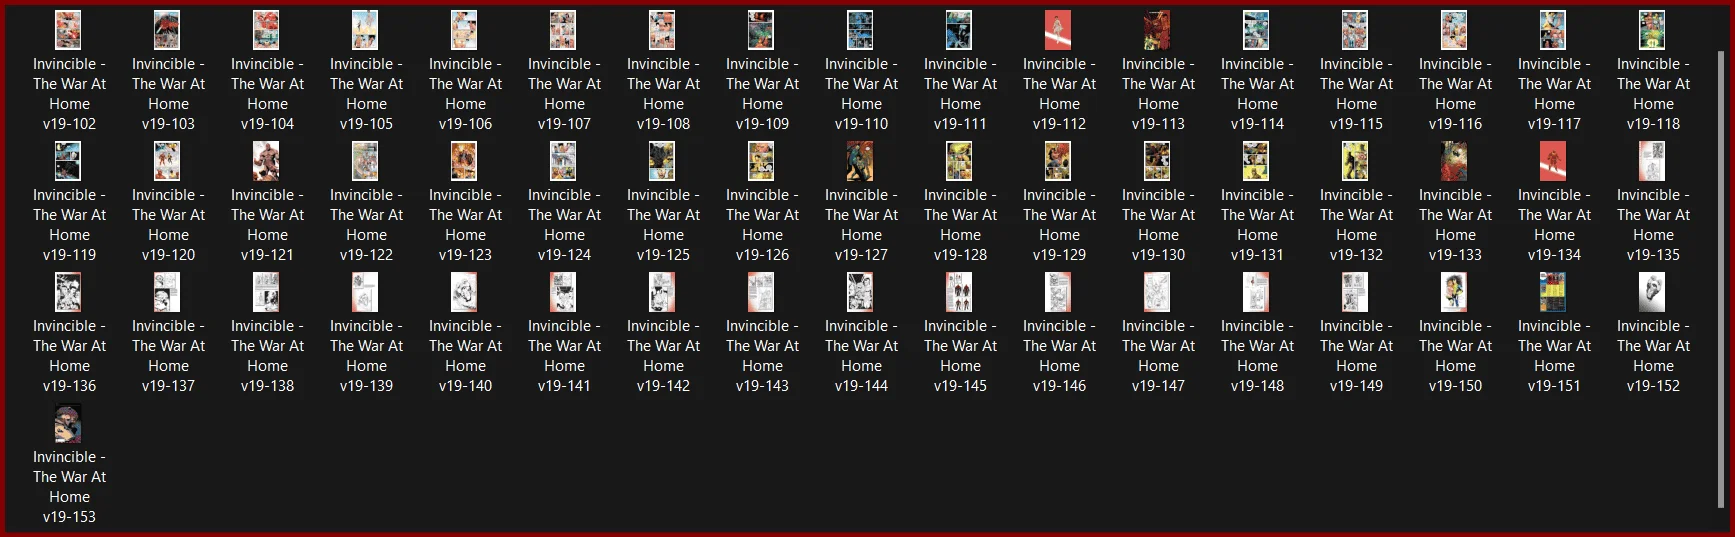Click filename label ending v19-152

[x=1653, y=356]
